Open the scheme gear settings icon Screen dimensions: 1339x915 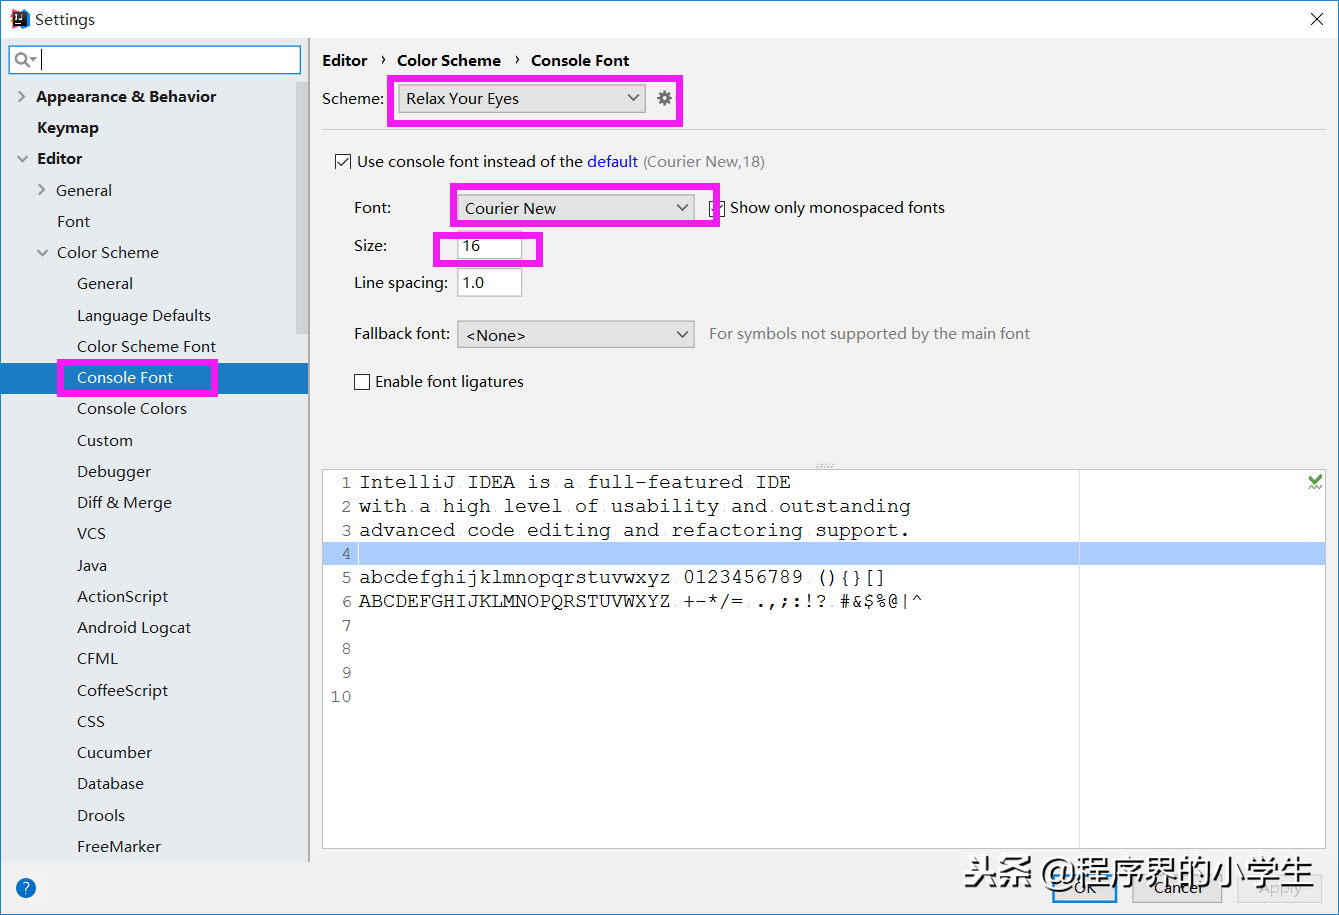click(x=664, y=98)
